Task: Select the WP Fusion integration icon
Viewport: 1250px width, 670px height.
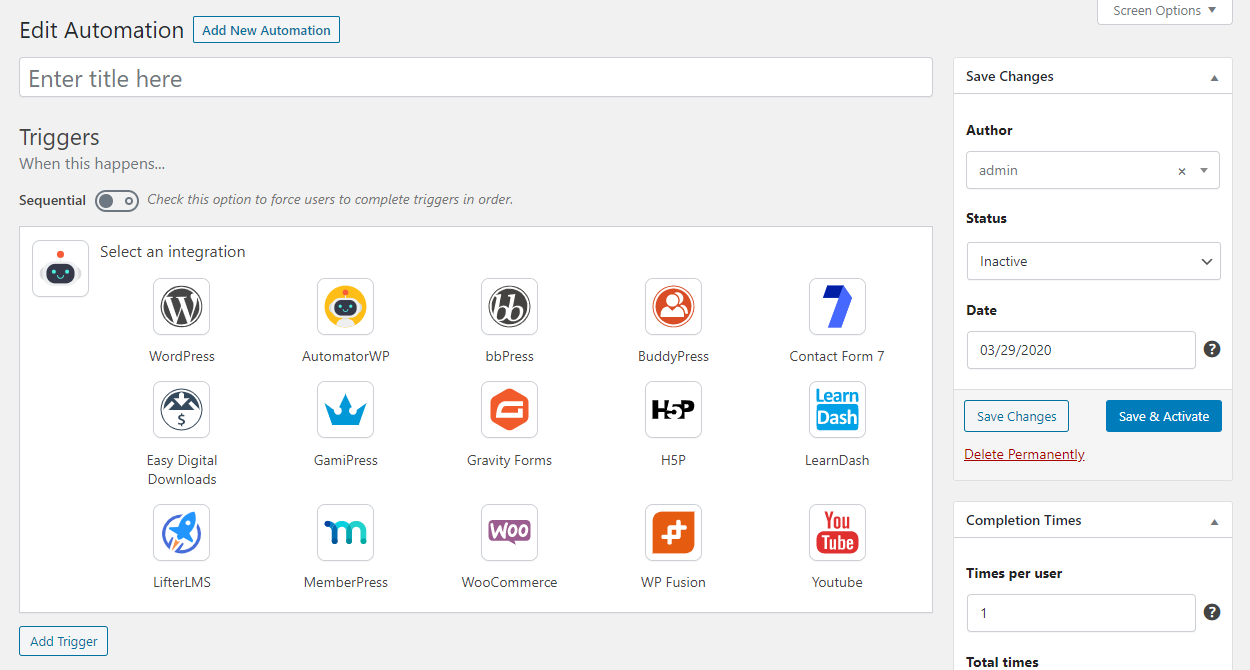Action: click(674, 532)
